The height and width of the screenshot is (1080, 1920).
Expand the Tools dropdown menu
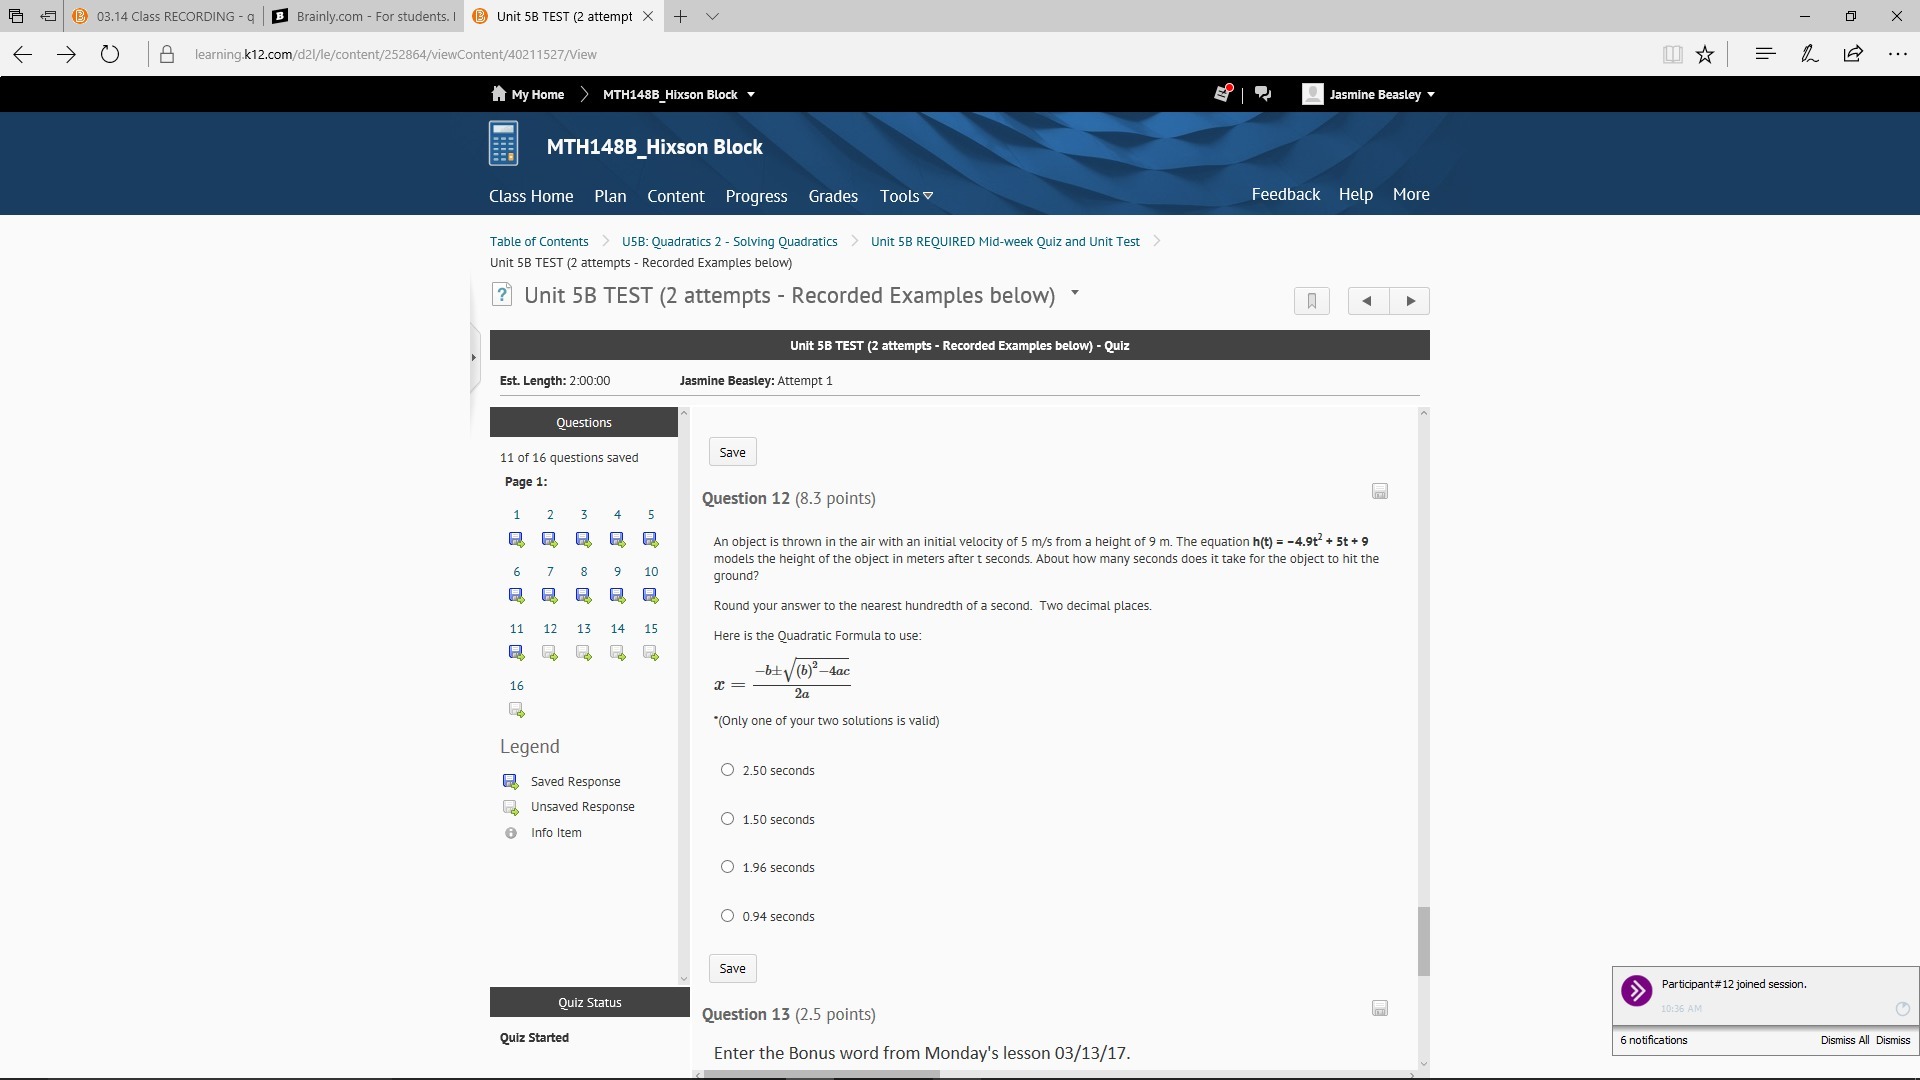click(x=906, y=196)
